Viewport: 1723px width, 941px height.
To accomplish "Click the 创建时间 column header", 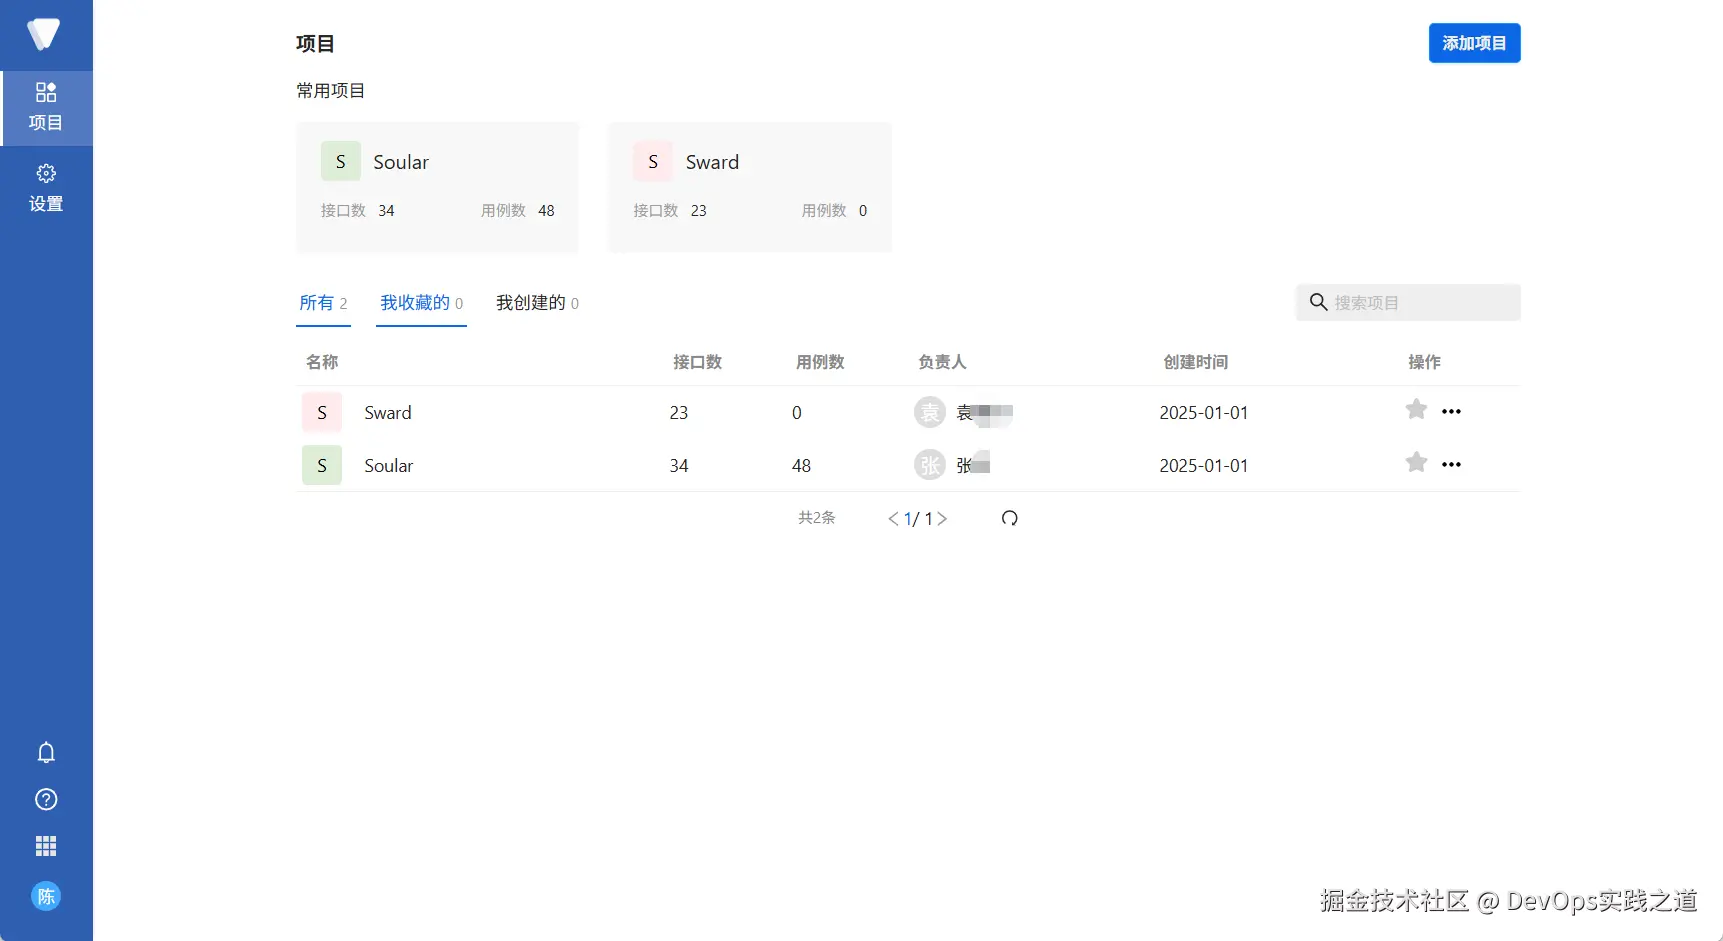I will click(1196, 362).
